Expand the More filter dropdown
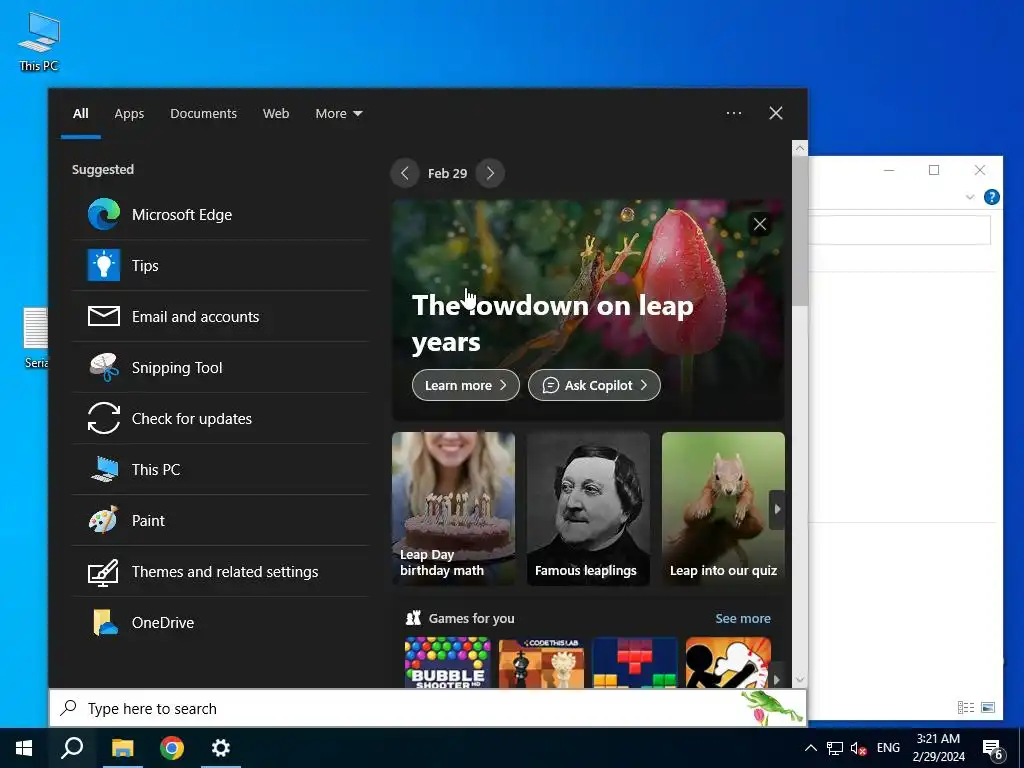Viewport: 1024px width, 768px height. point(338,114)
